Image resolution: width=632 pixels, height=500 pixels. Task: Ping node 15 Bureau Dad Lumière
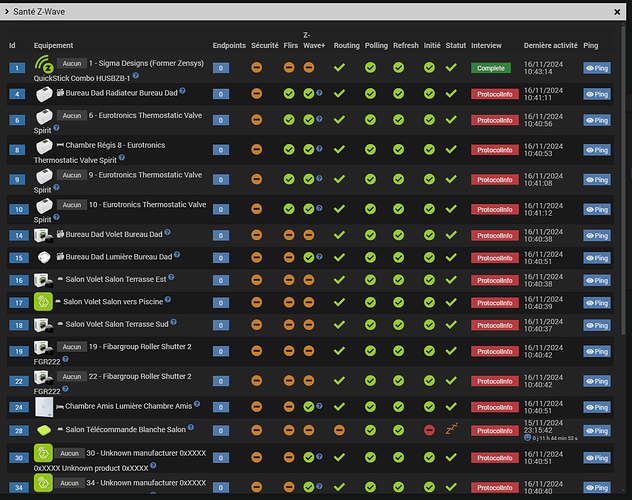click(597, 258)
